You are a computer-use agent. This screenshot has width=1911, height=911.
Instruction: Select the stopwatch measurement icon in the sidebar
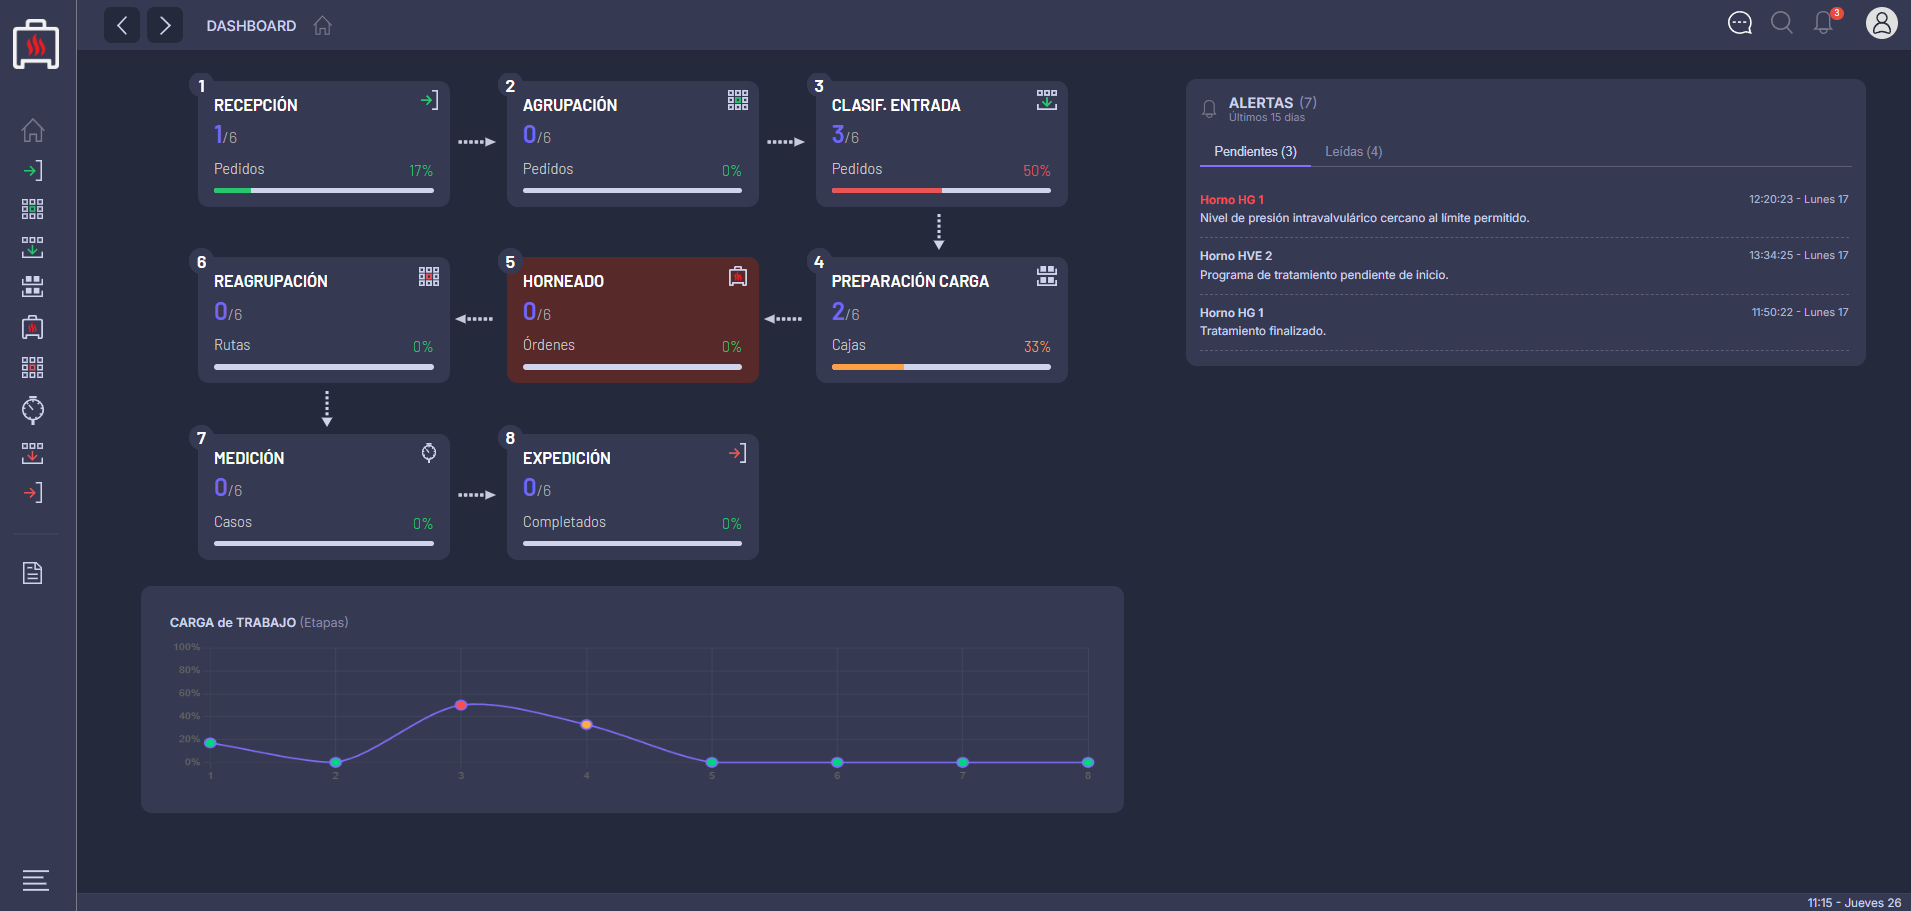[x=33, y=409]
